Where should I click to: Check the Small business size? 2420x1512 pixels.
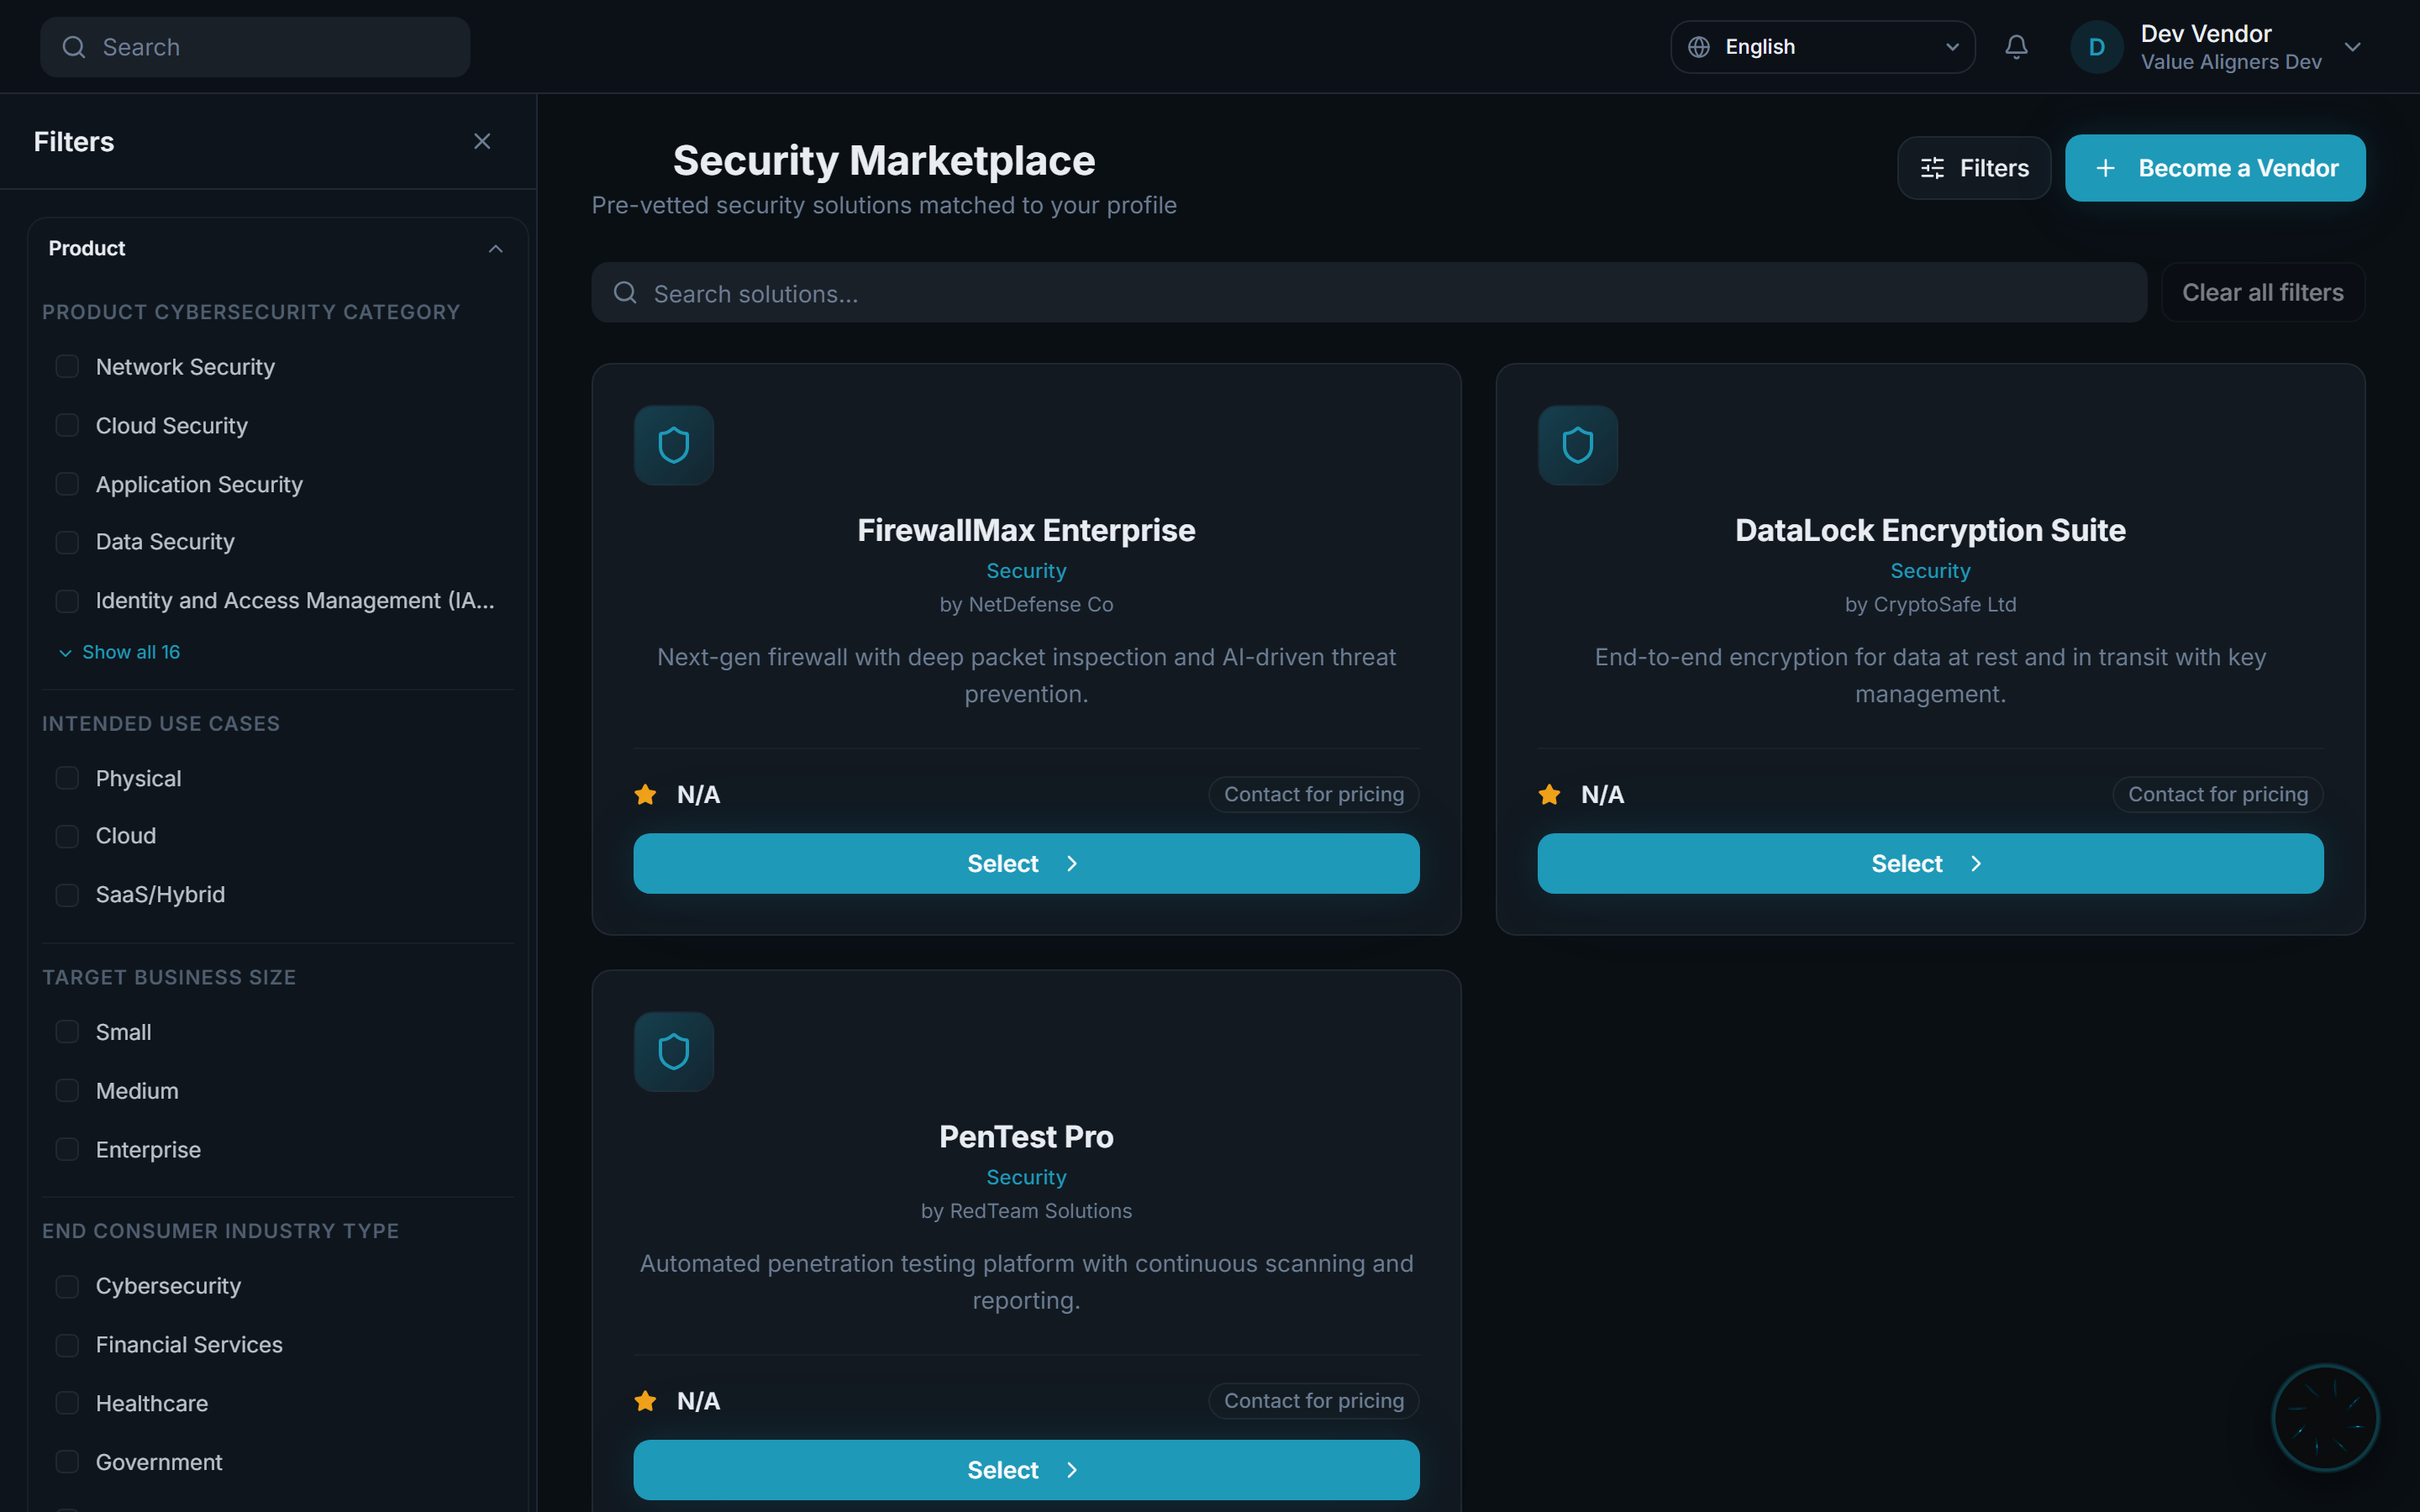[67, 1032]
